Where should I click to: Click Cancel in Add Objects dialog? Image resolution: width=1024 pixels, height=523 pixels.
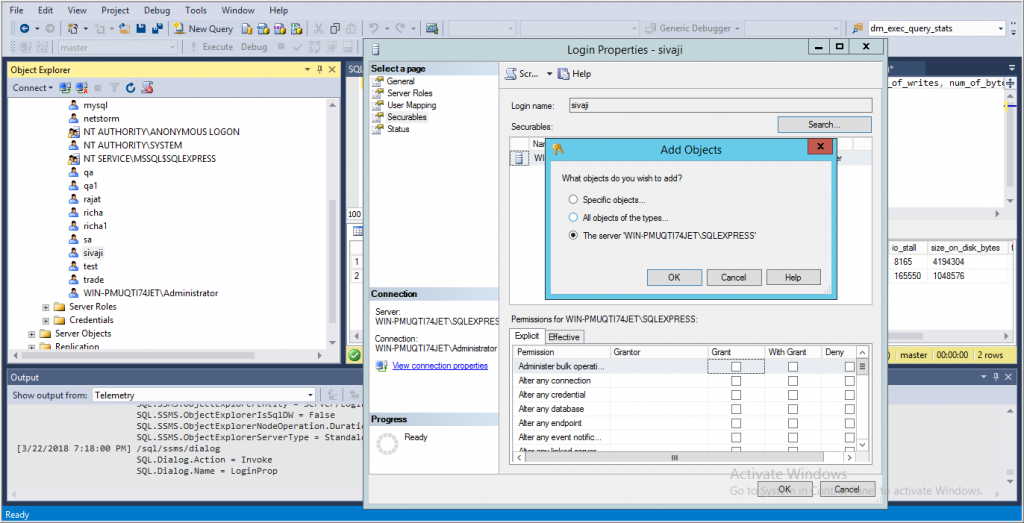734,277
